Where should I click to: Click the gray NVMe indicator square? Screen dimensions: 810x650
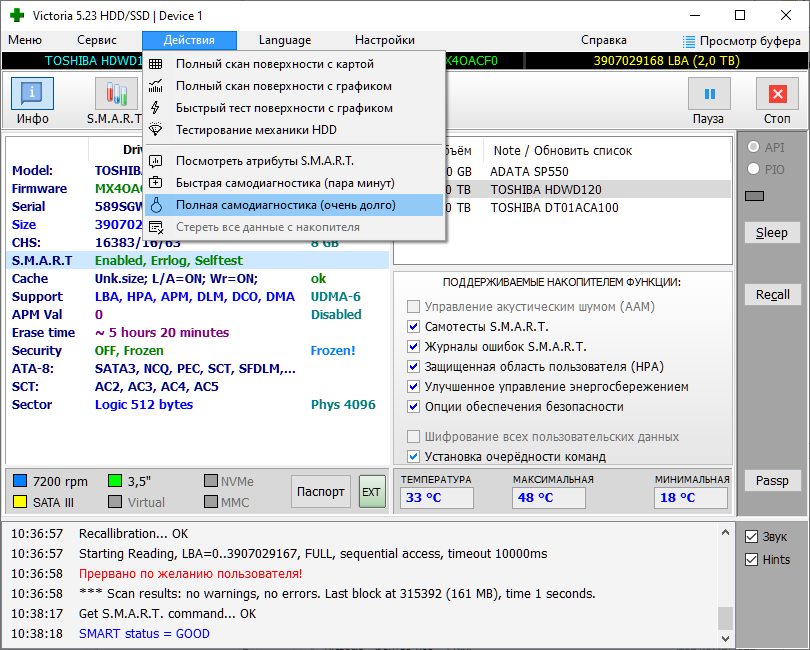(210, 481)
